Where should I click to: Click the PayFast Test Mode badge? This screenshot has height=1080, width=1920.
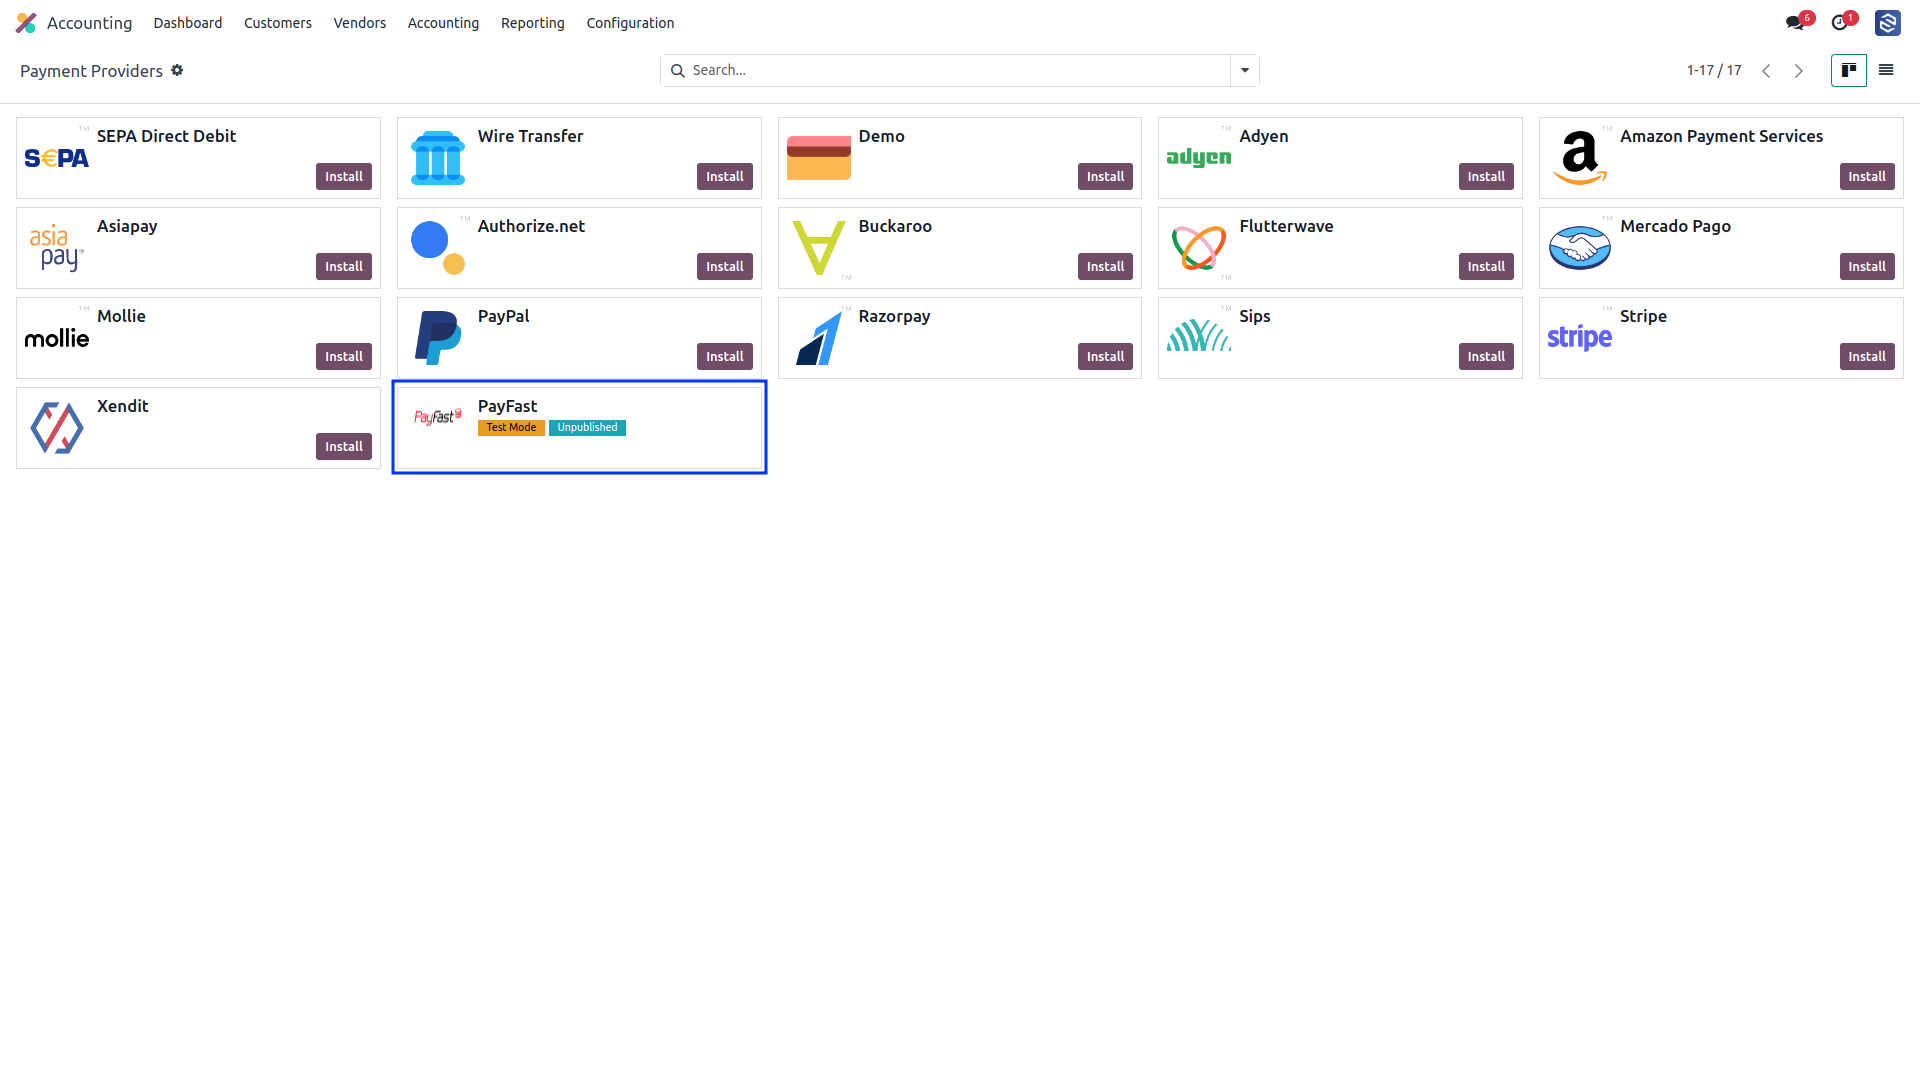click(x=511, y=427)
